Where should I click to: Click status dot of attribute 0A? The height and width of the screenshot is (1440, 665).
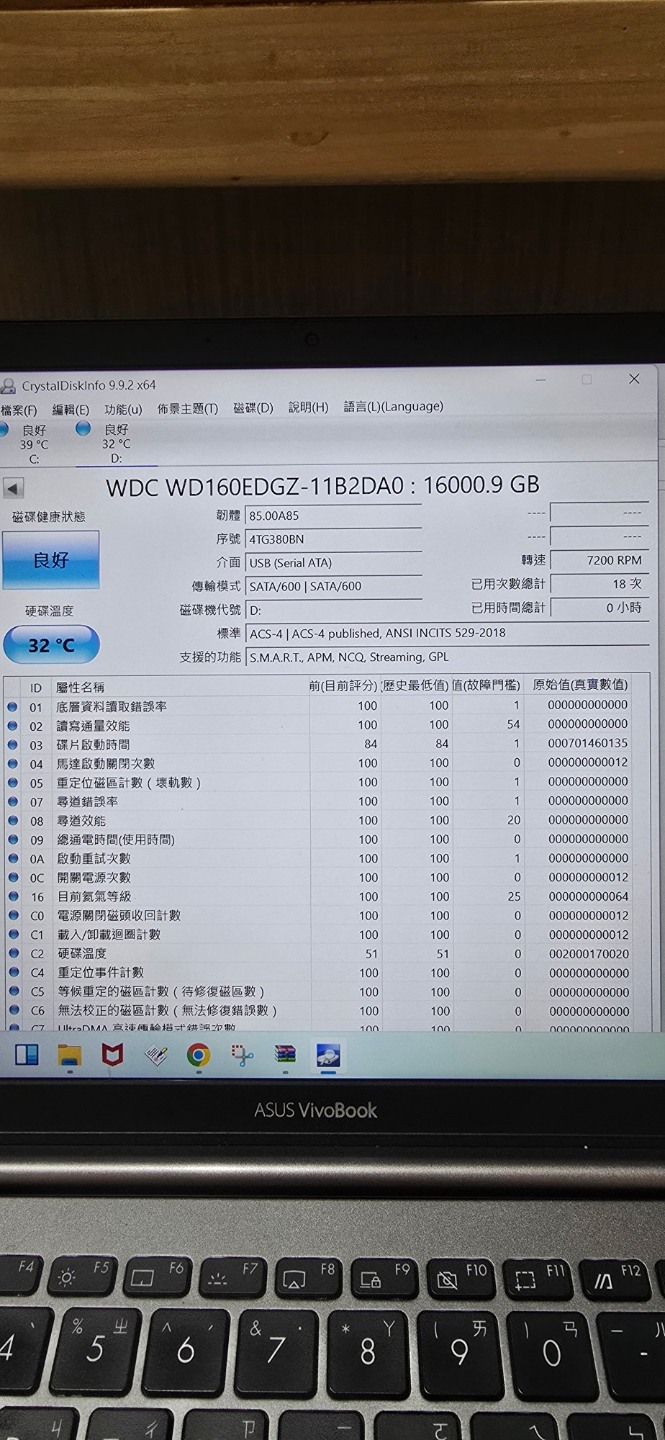[x=13, y=858]
